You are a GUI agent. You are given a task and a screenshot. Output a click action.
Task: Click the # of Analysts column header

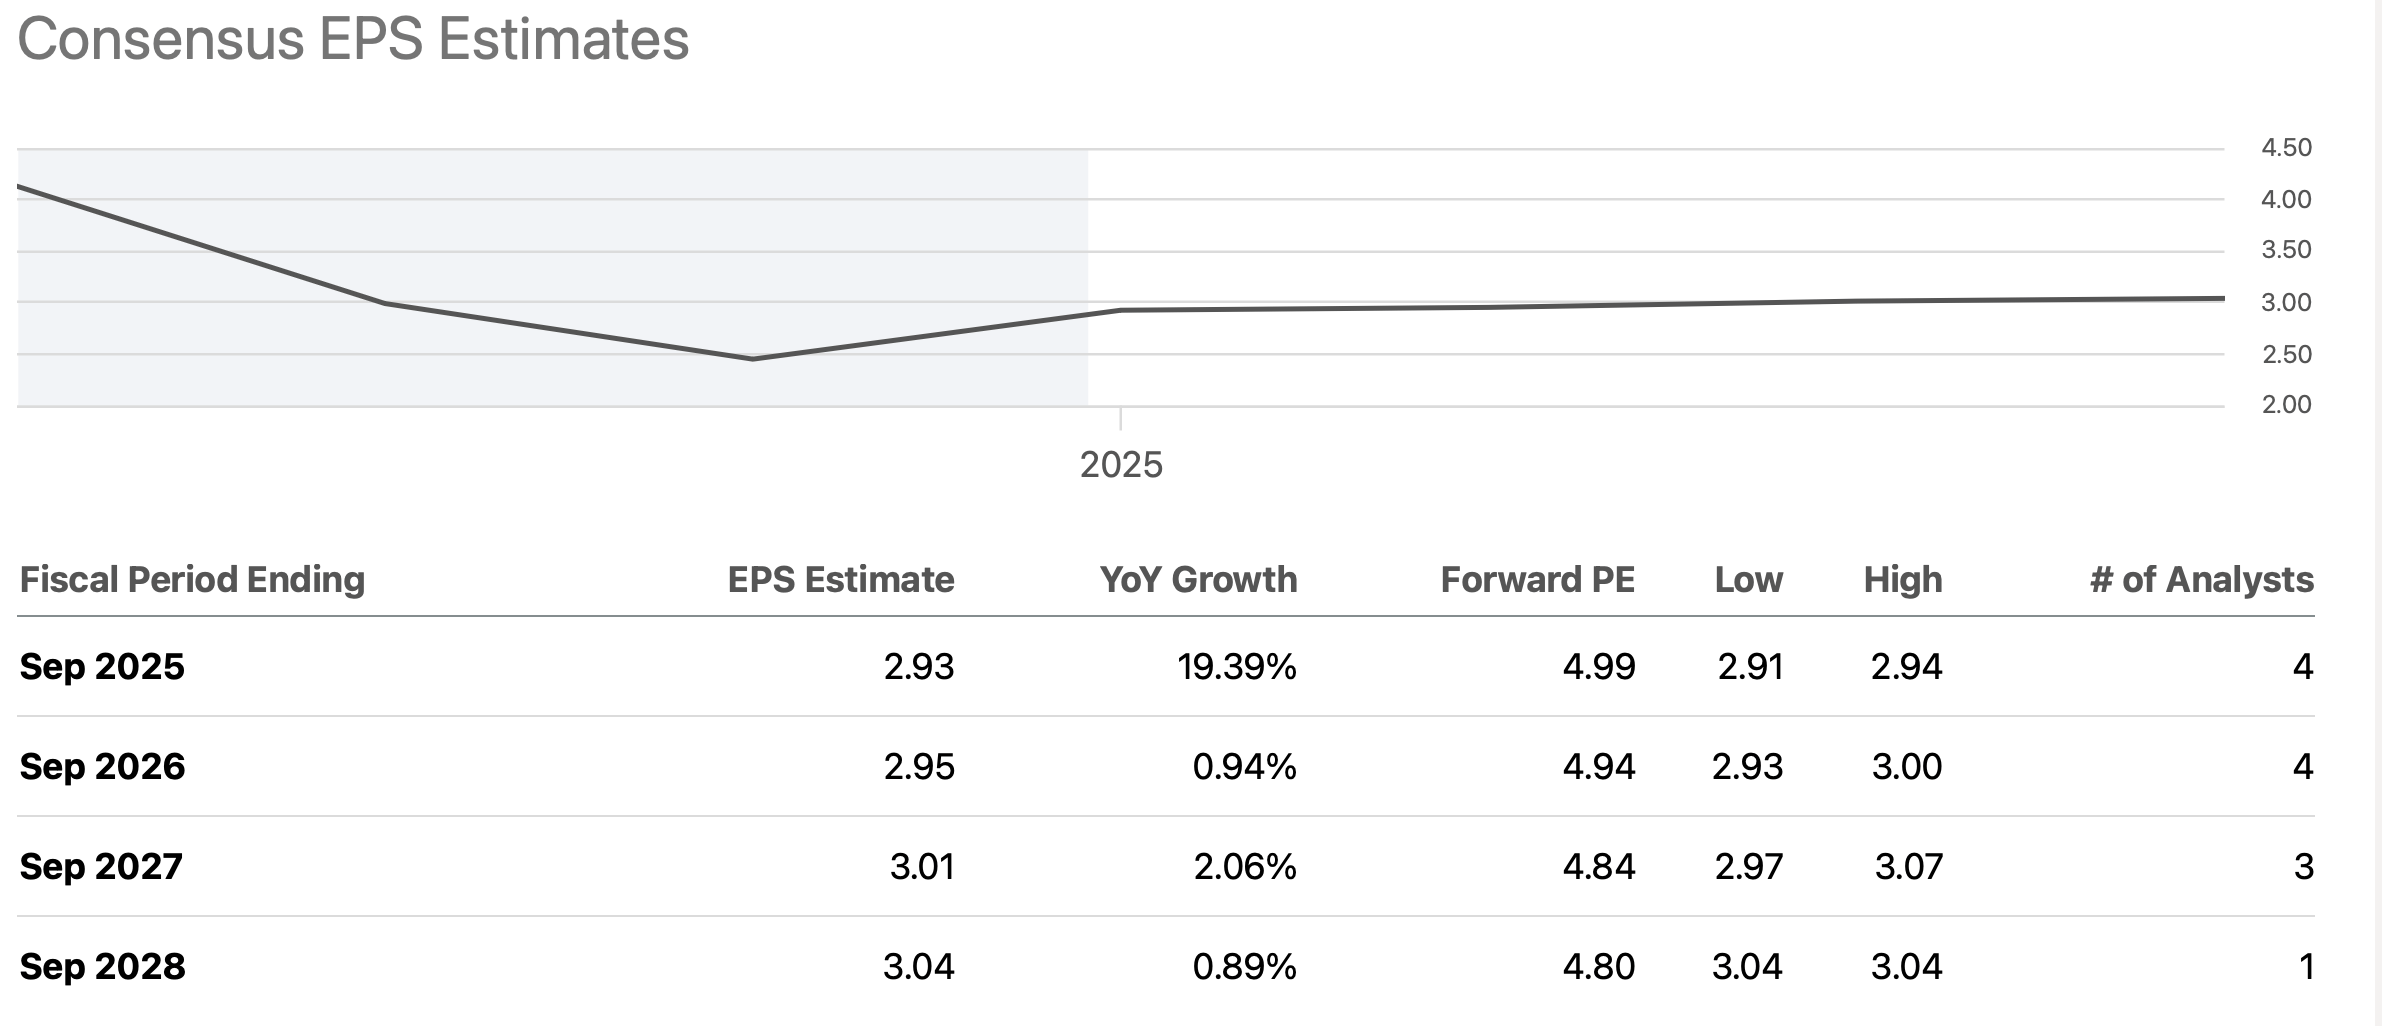click(x=2201, y=580)
